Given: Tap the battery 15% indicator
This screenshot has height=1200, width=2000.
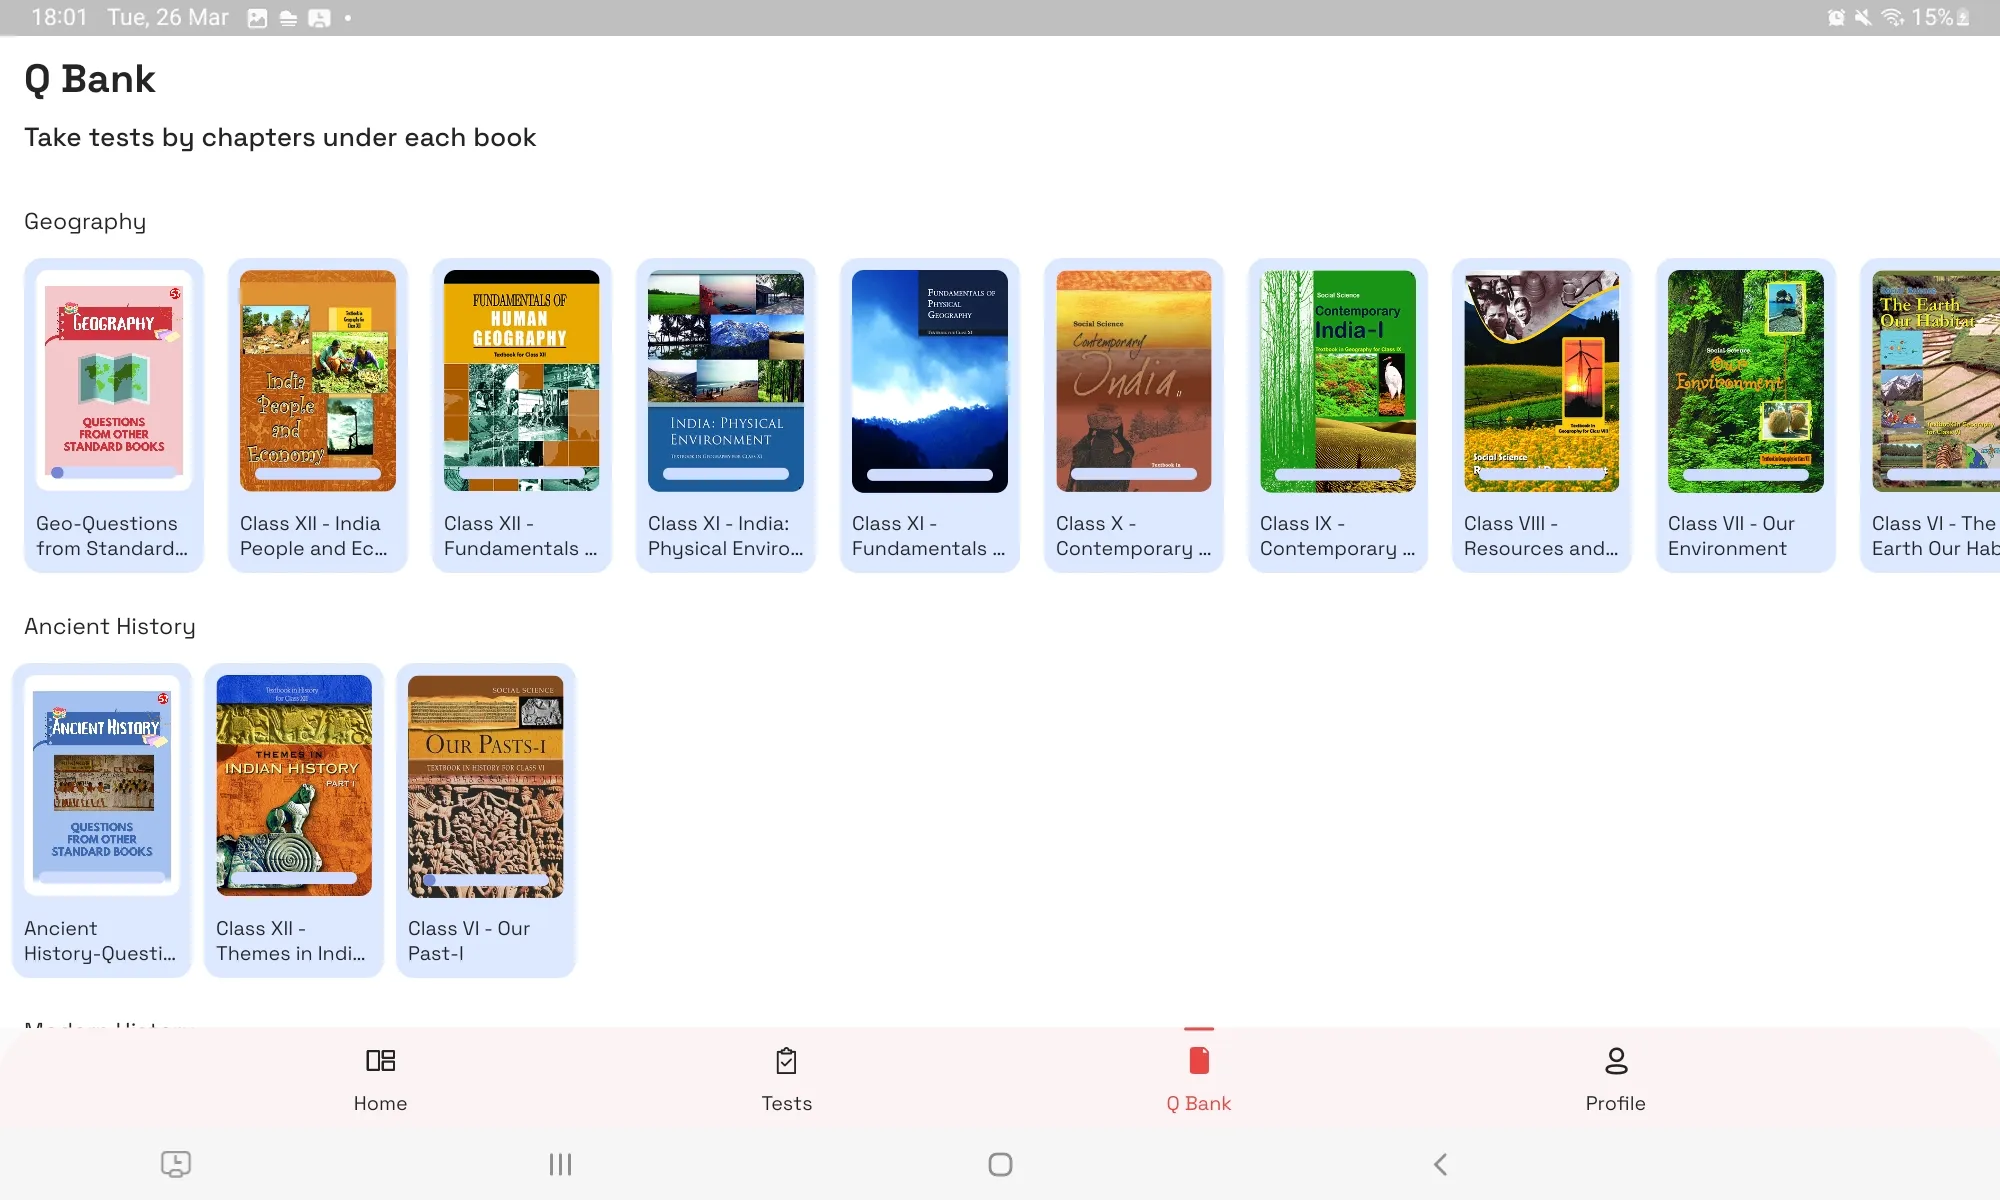Looking at the screenshot, I should click(x=1941, y=18).
